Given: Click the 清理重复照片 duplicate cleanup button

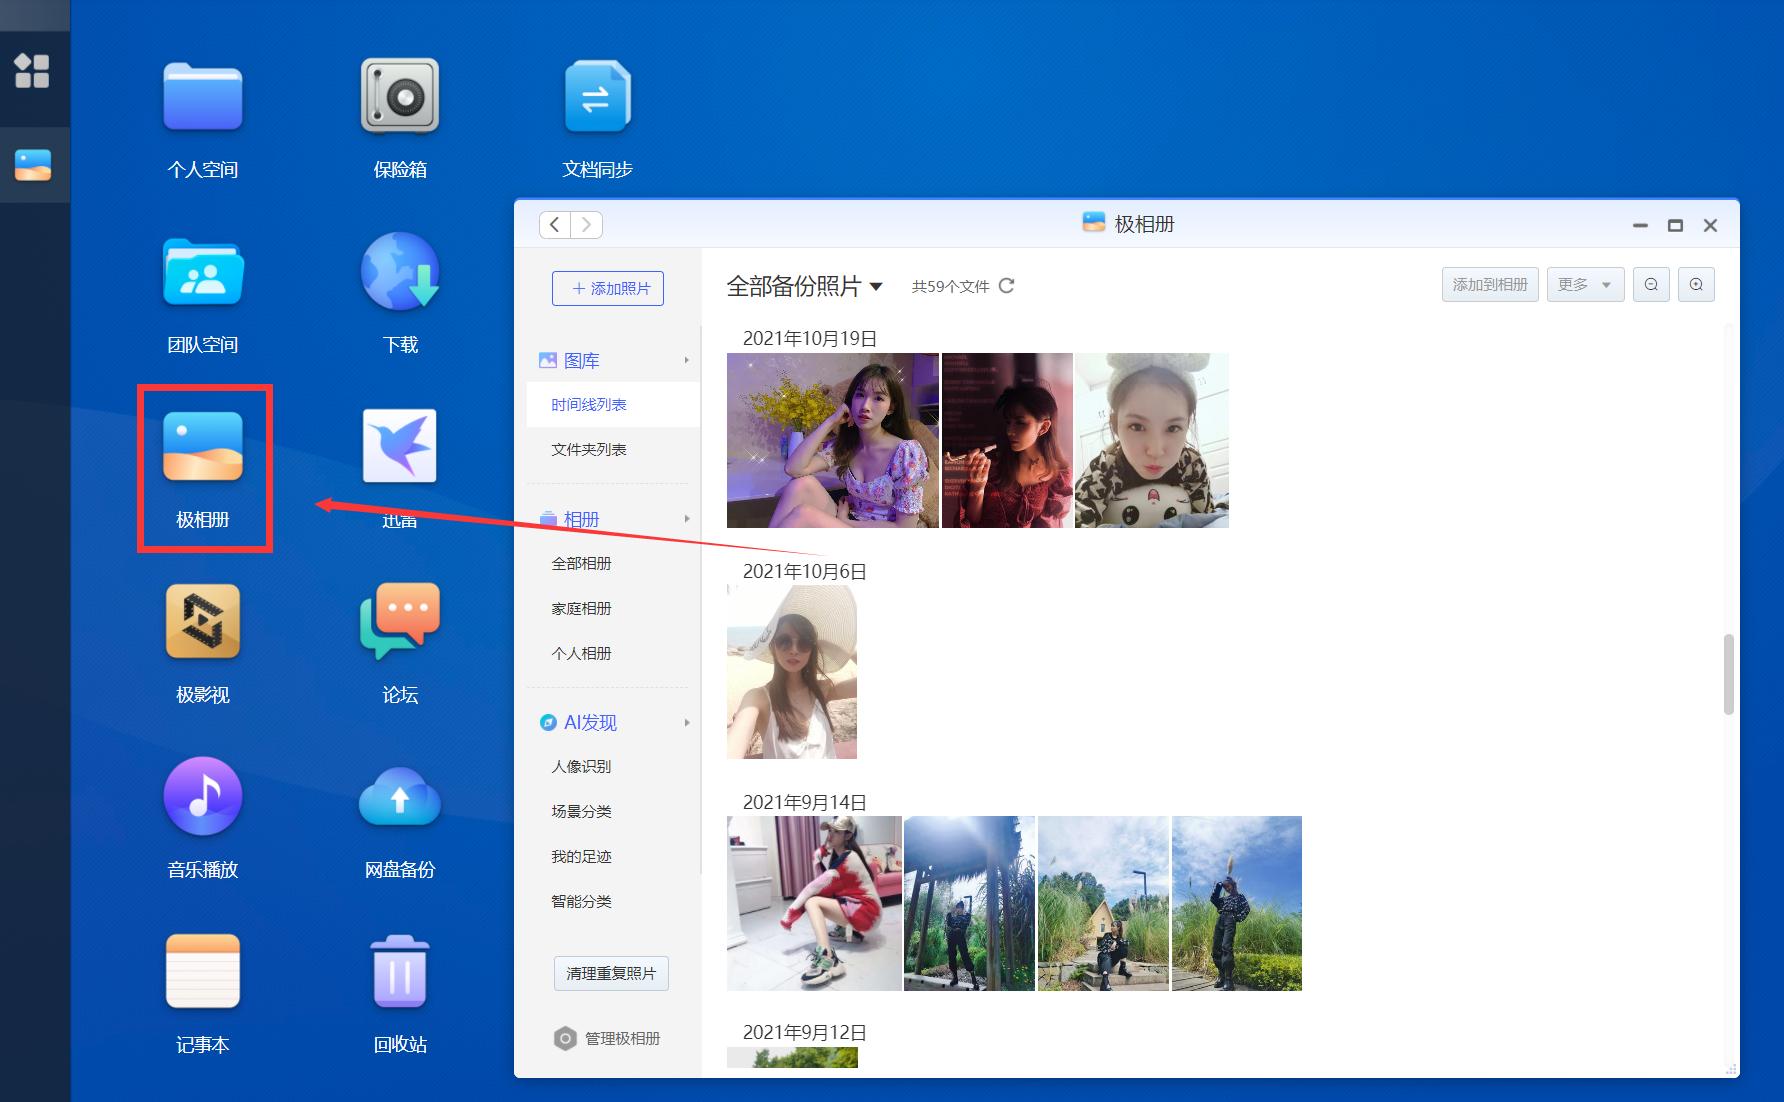Looking at the screenshot, I should 610,973.
